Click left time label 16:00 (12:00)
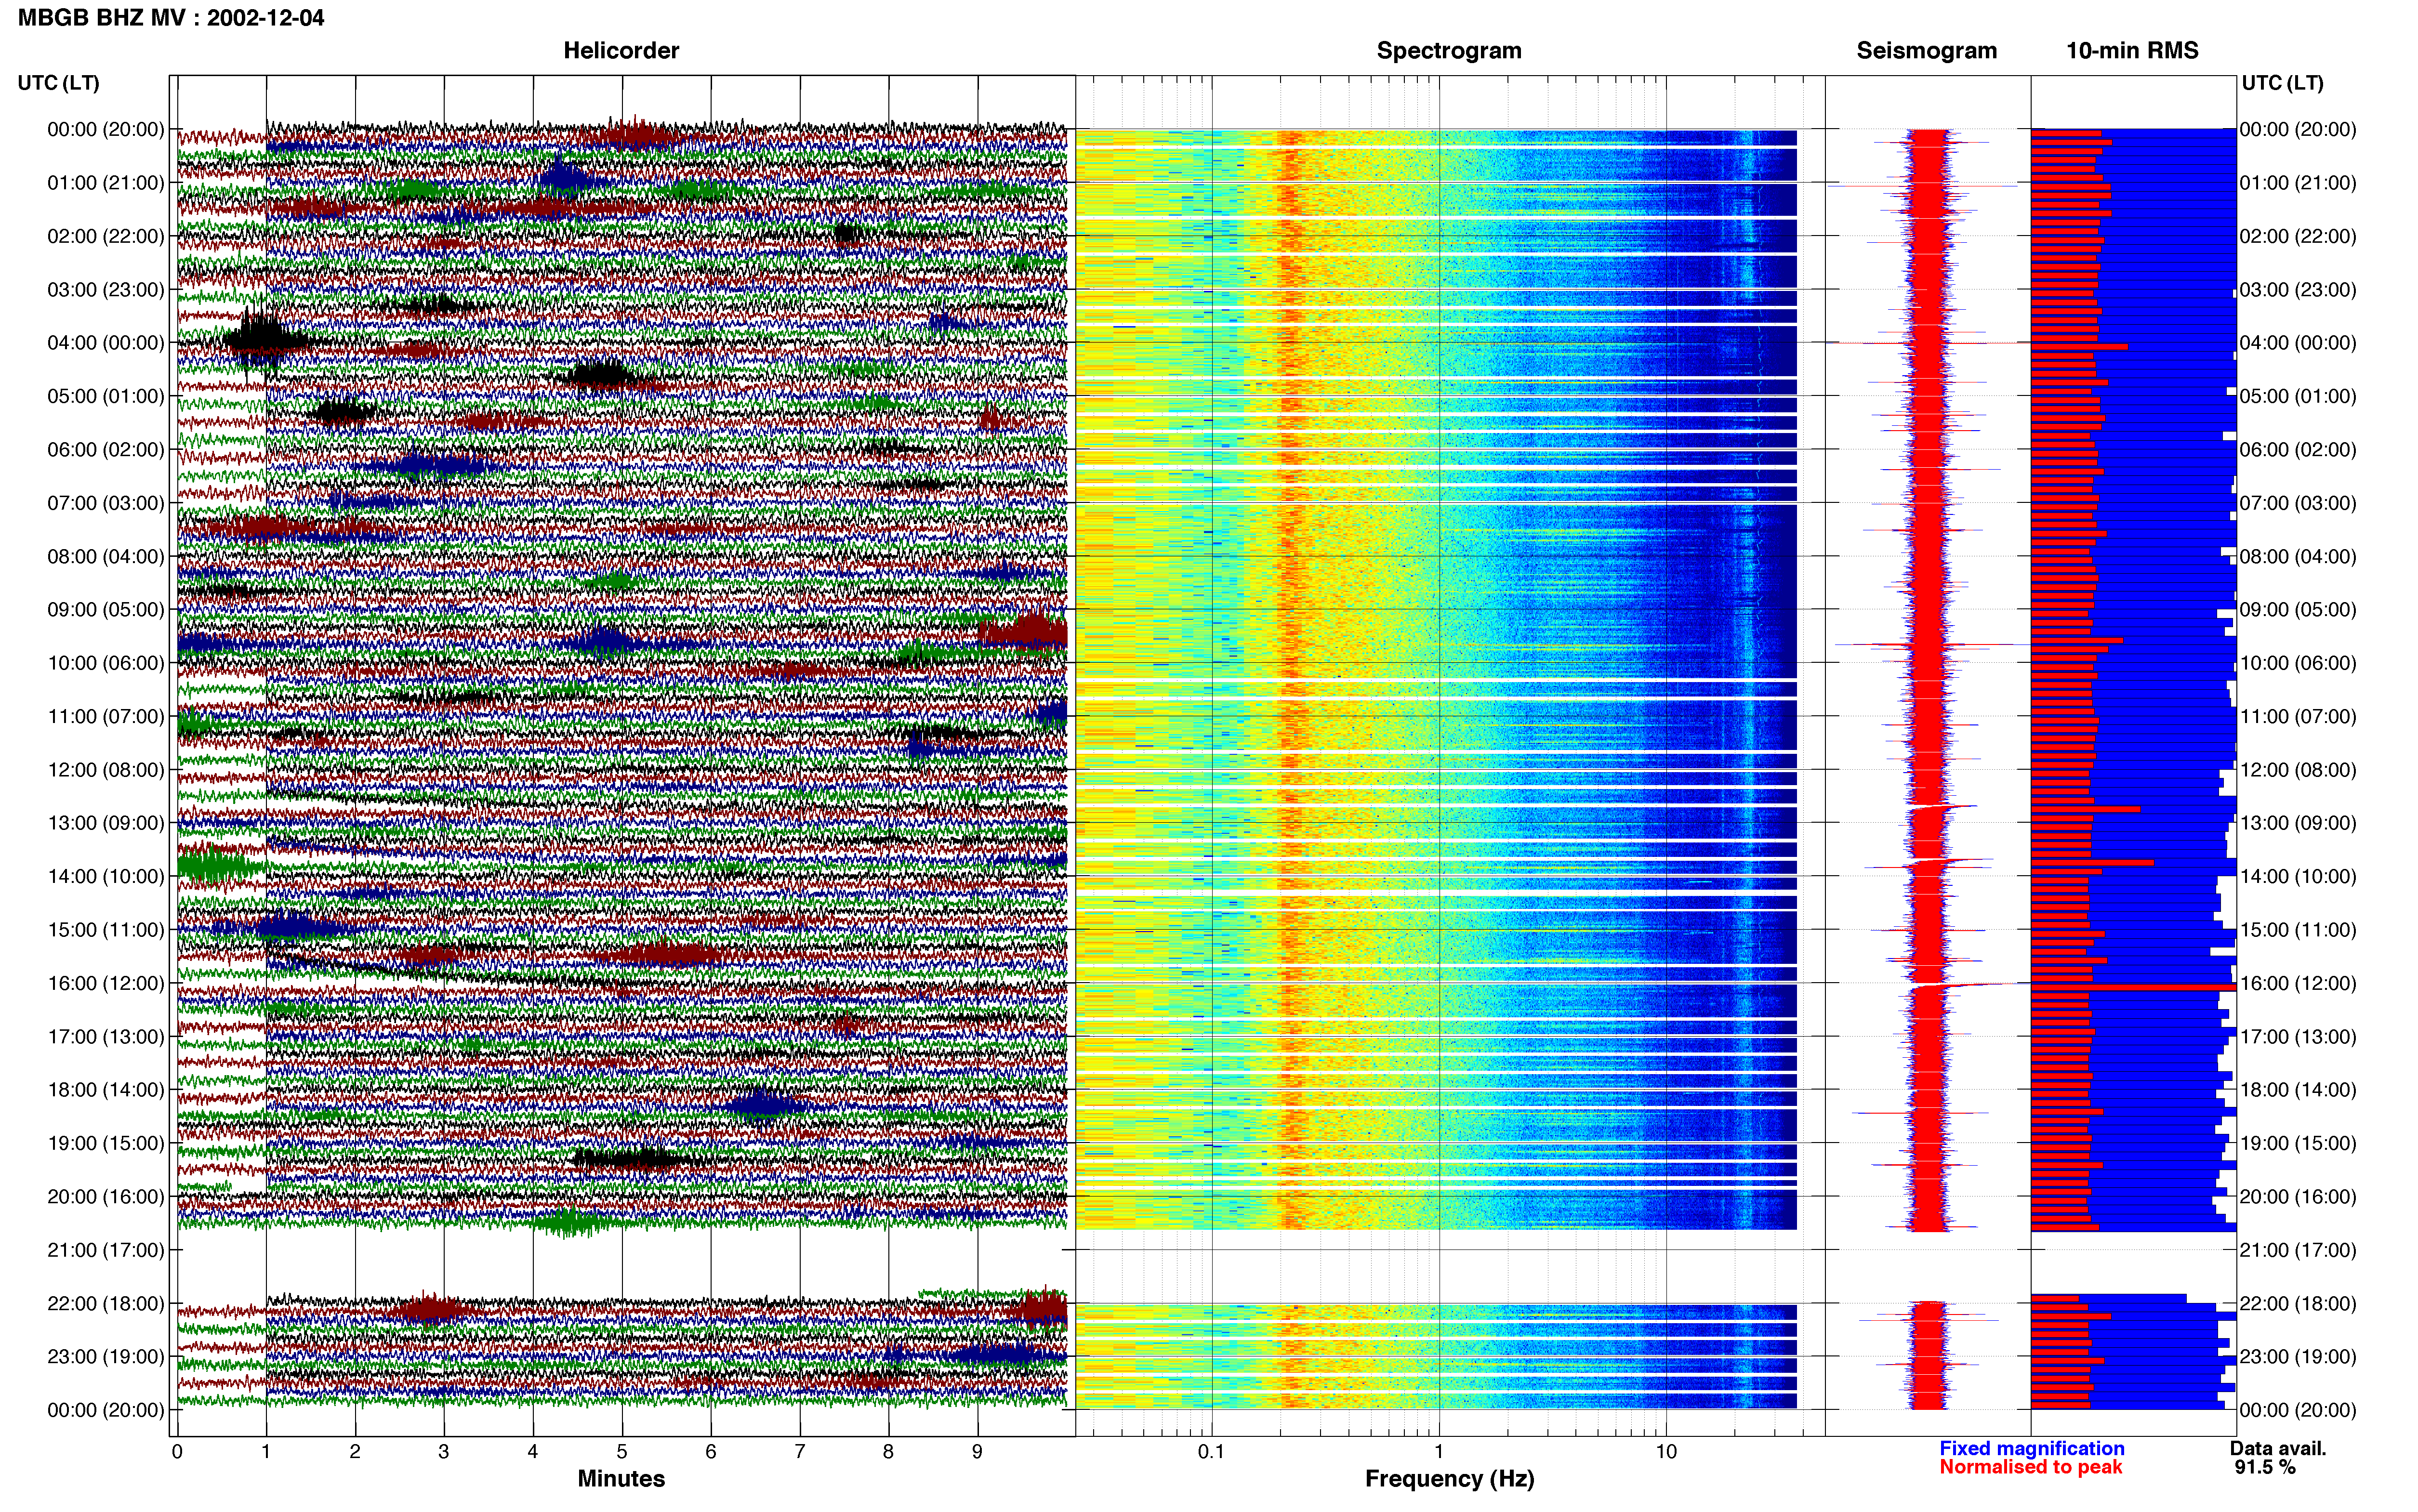 pos(106,983)
